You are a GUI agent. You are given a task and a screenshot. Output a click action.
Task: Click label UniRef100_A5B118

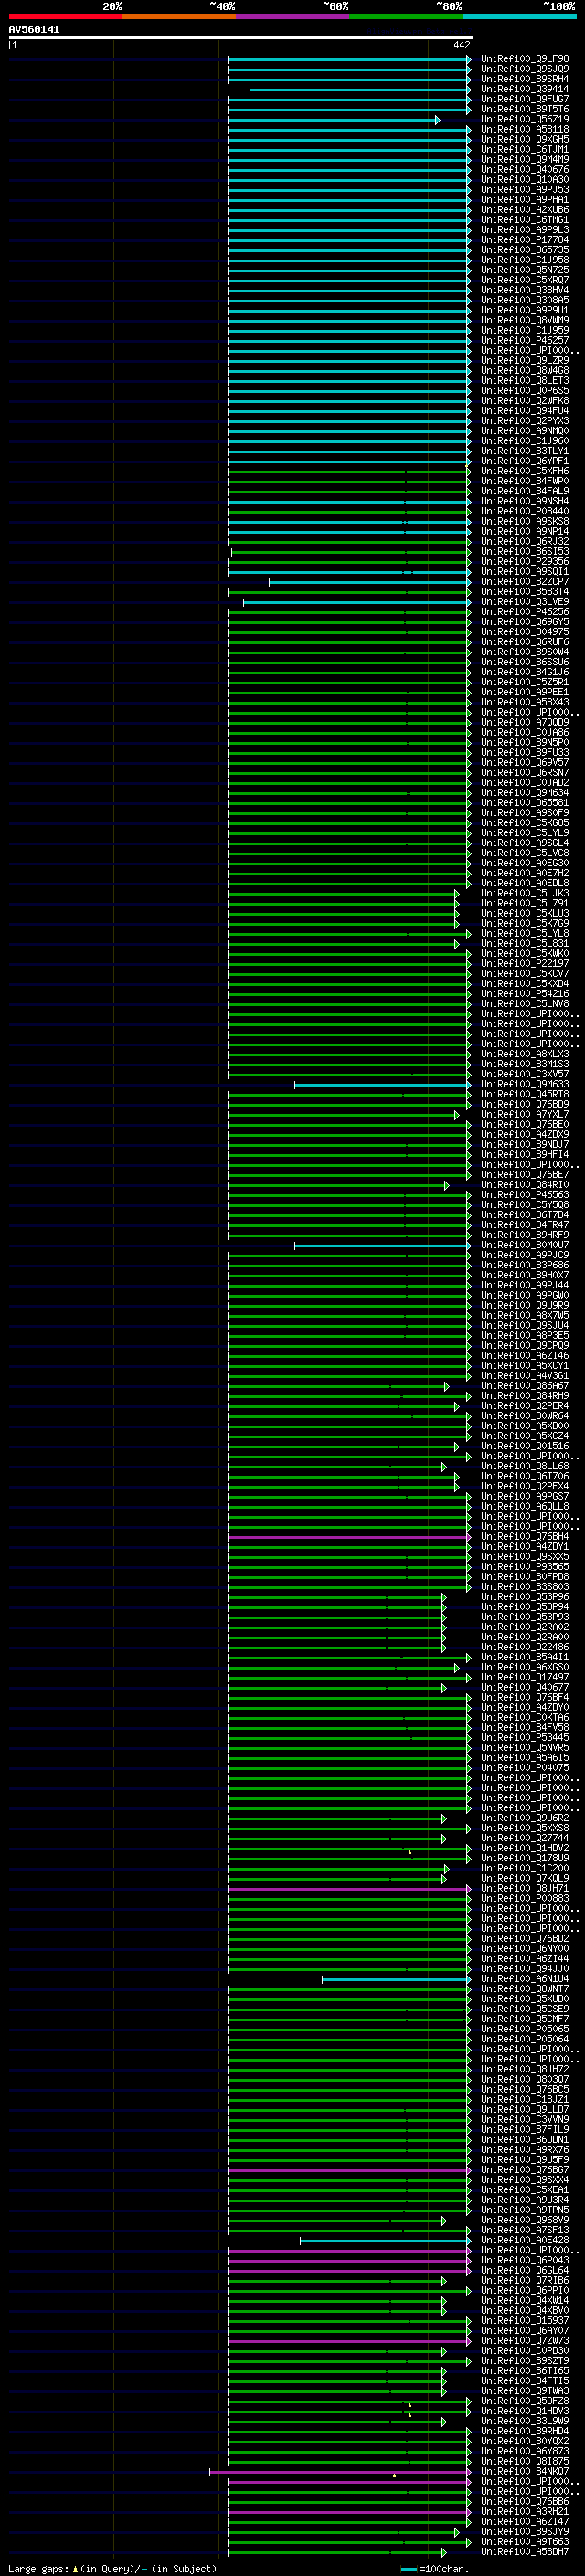coord(525,129)
